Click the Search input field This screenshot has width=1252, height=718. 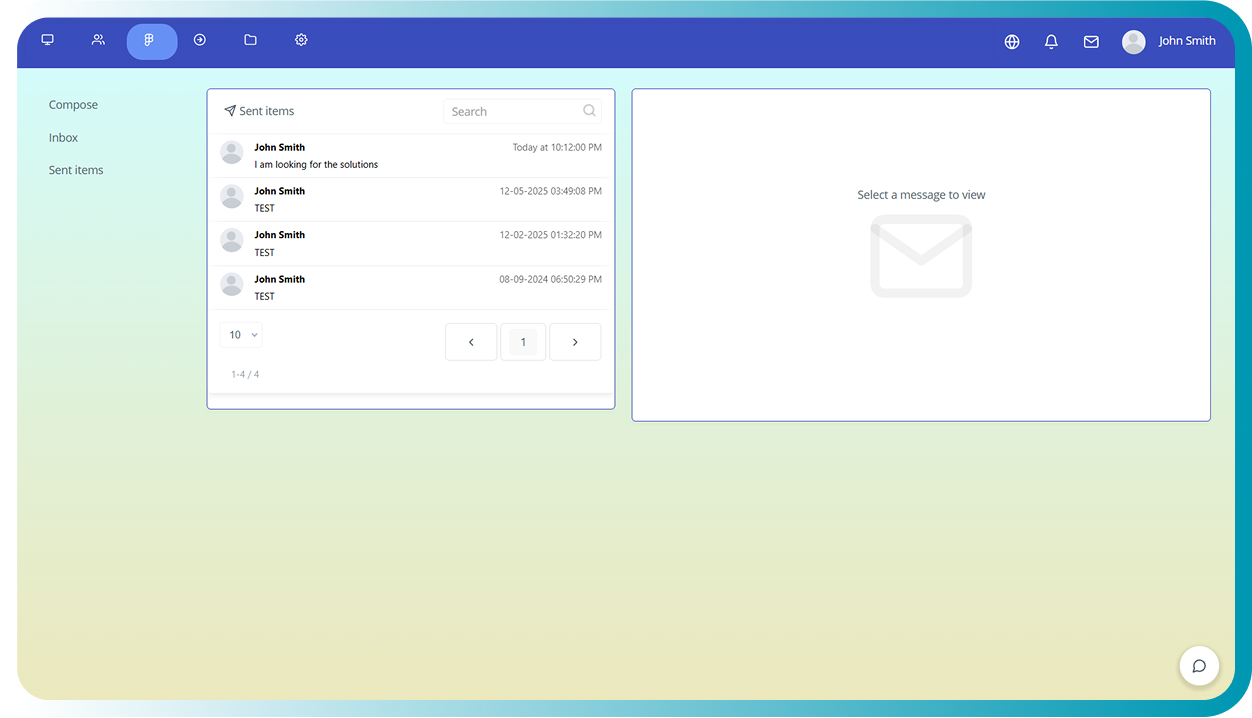(x=512, y=112)
